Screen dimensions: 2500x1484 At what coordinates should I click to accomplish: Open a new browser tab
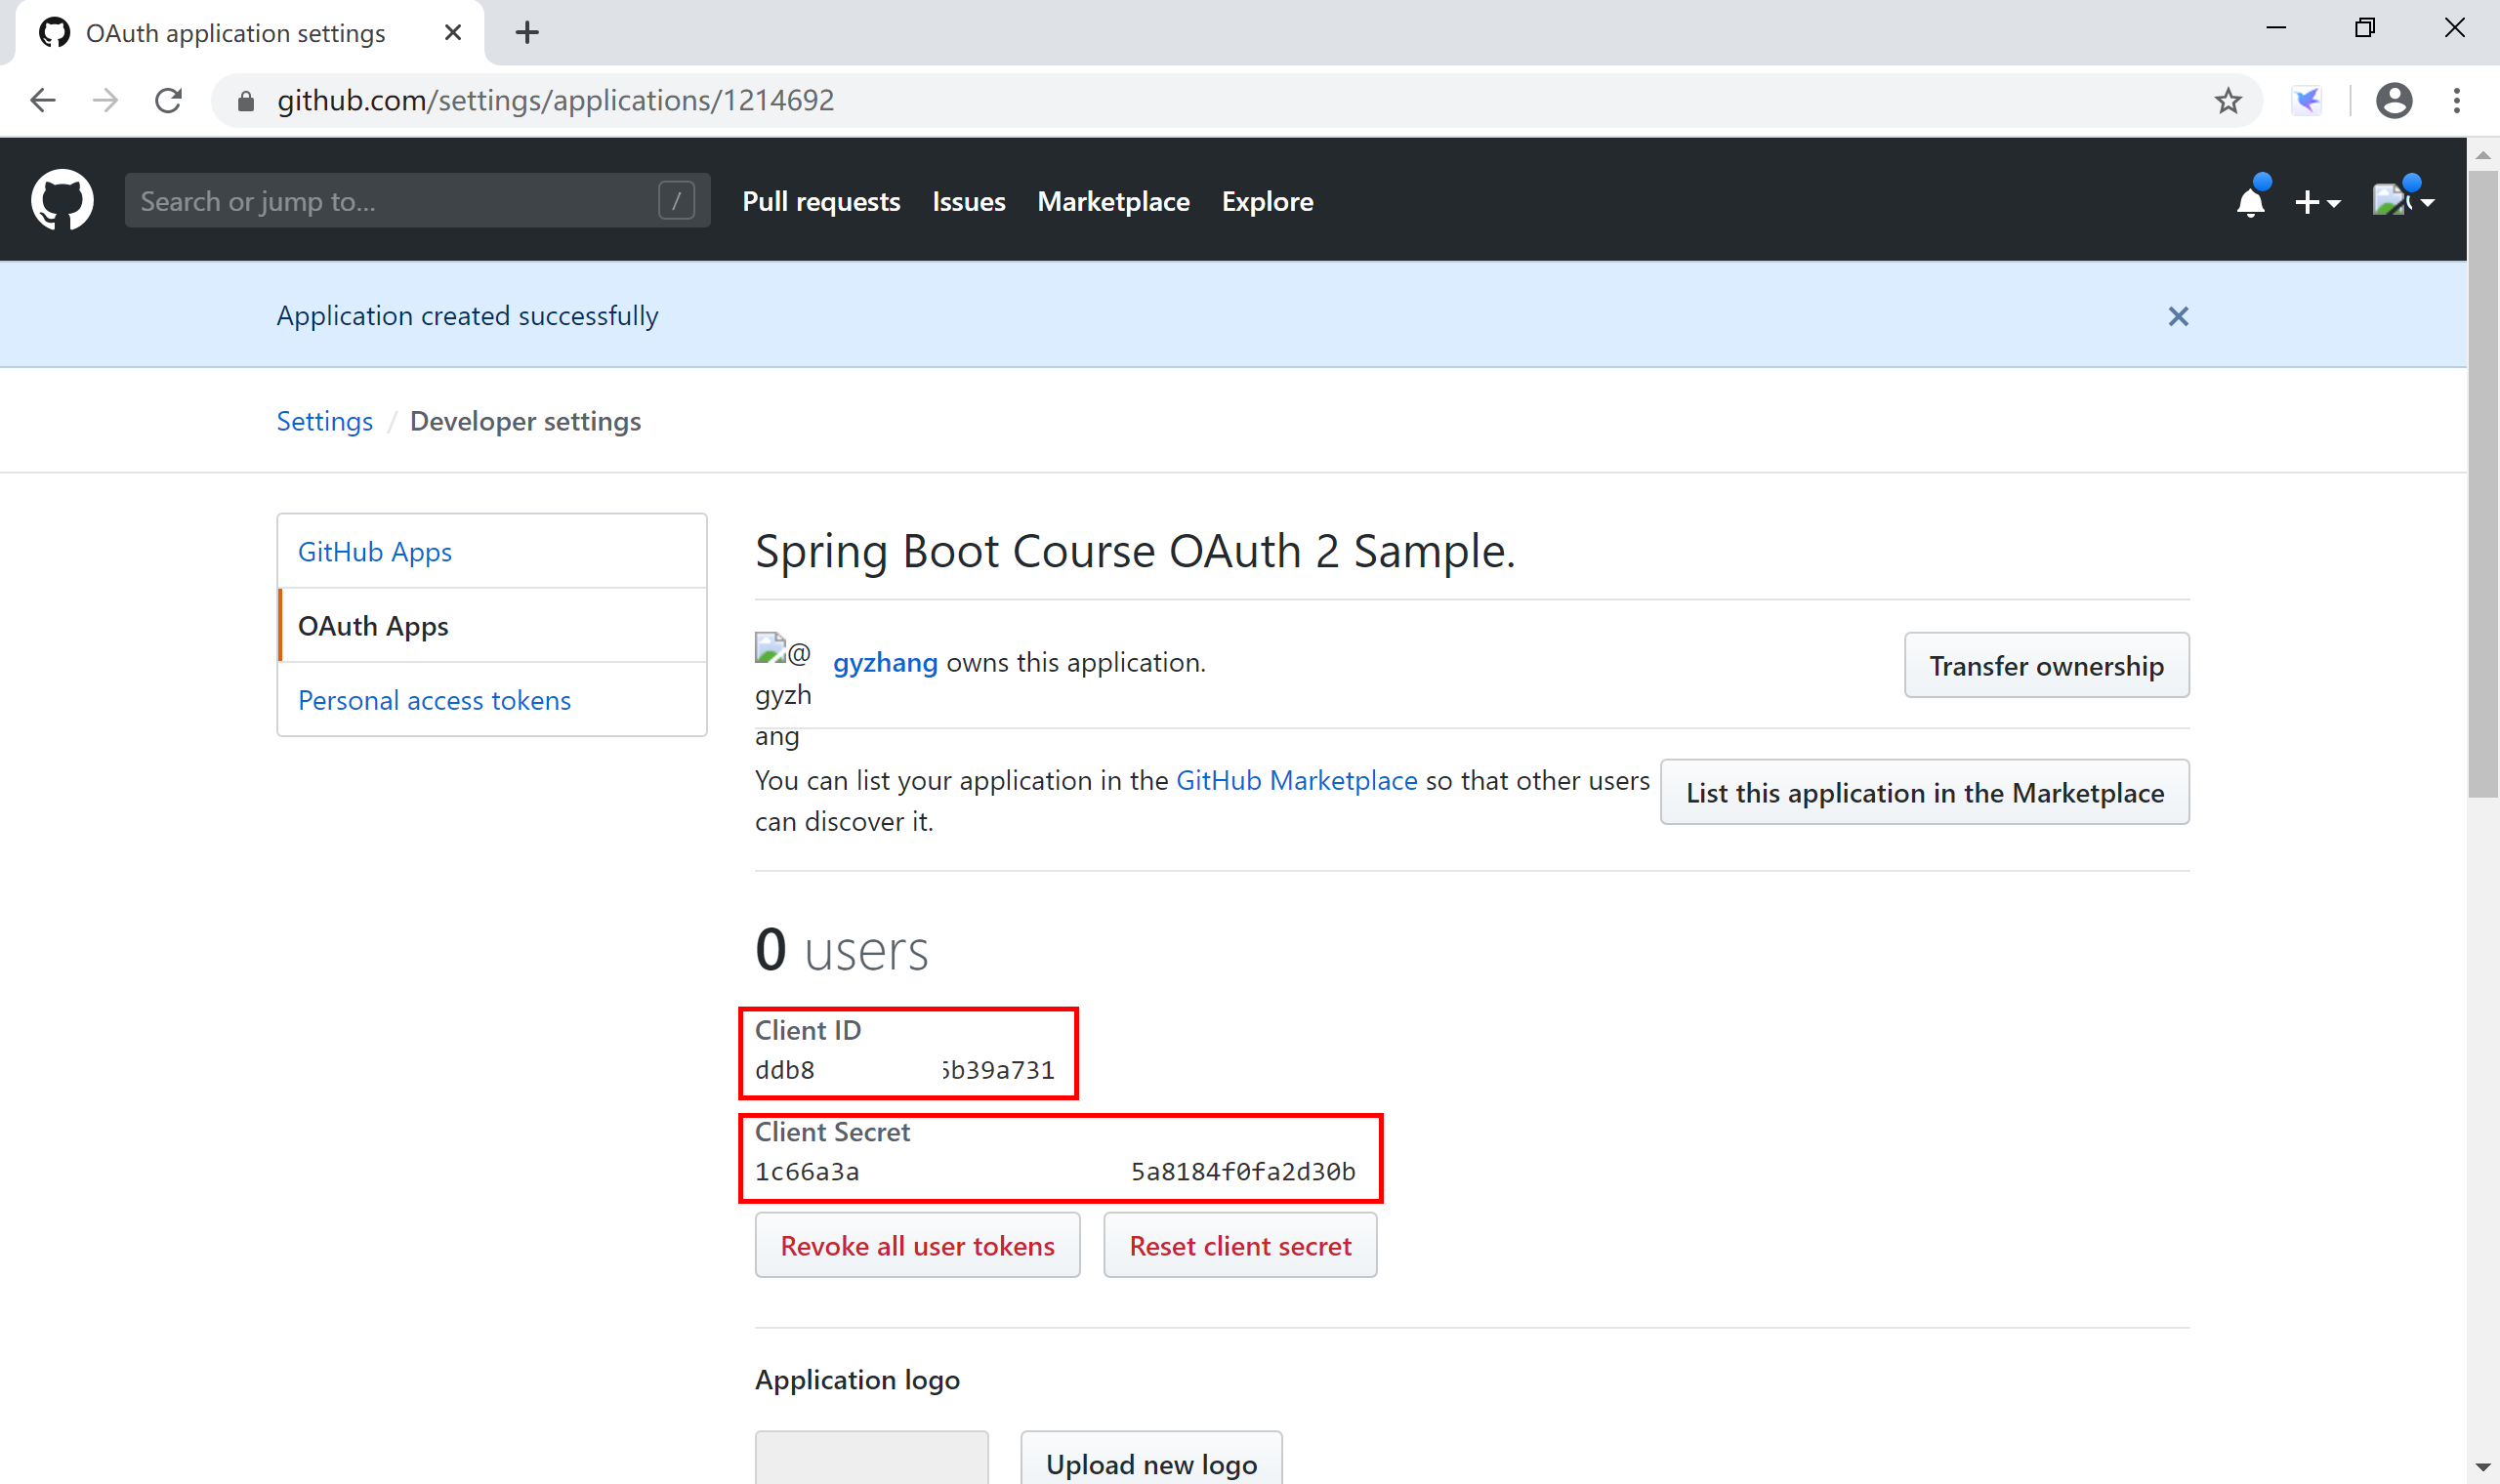coord(527,33)
